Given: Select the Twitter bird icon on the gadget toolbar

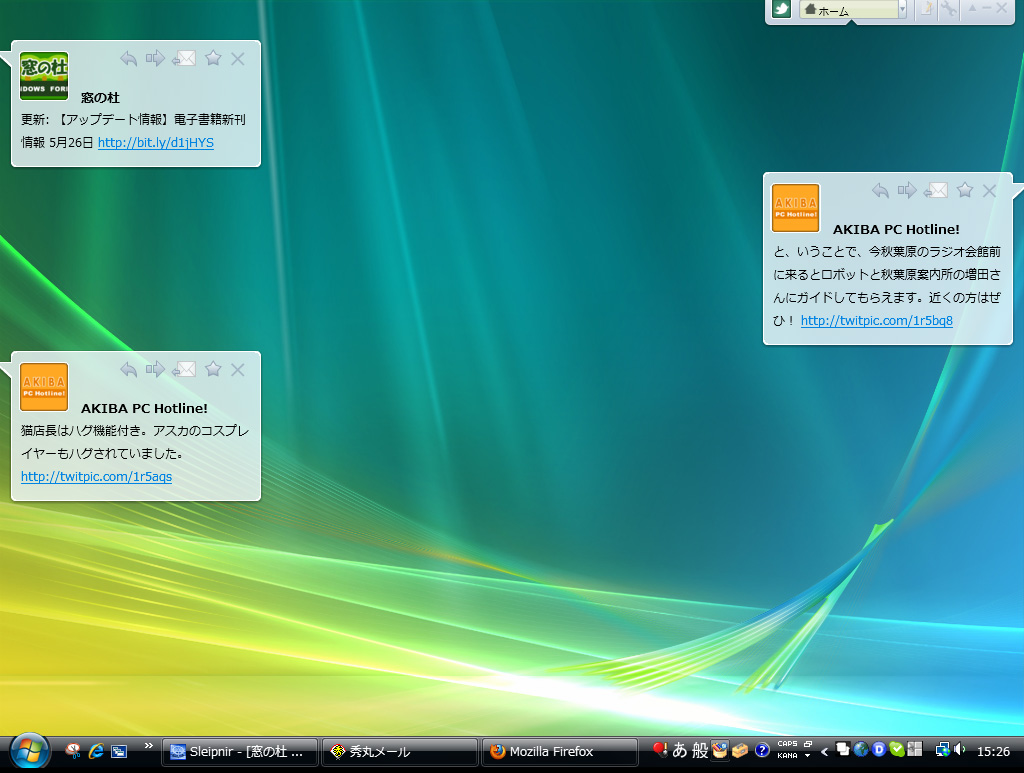Looking at the screenshot, I should 781,10.
